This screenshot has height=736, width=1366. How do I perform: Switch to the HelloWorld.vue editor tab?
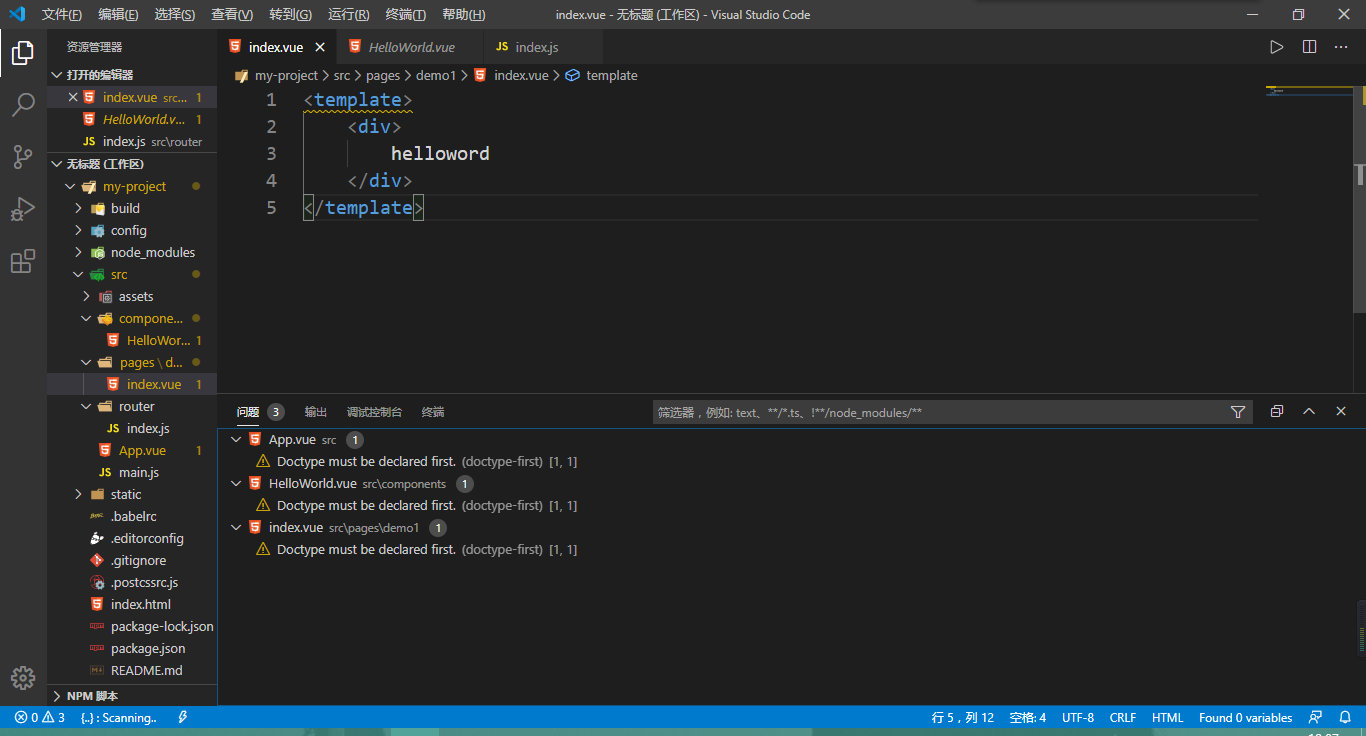point(409,47)
